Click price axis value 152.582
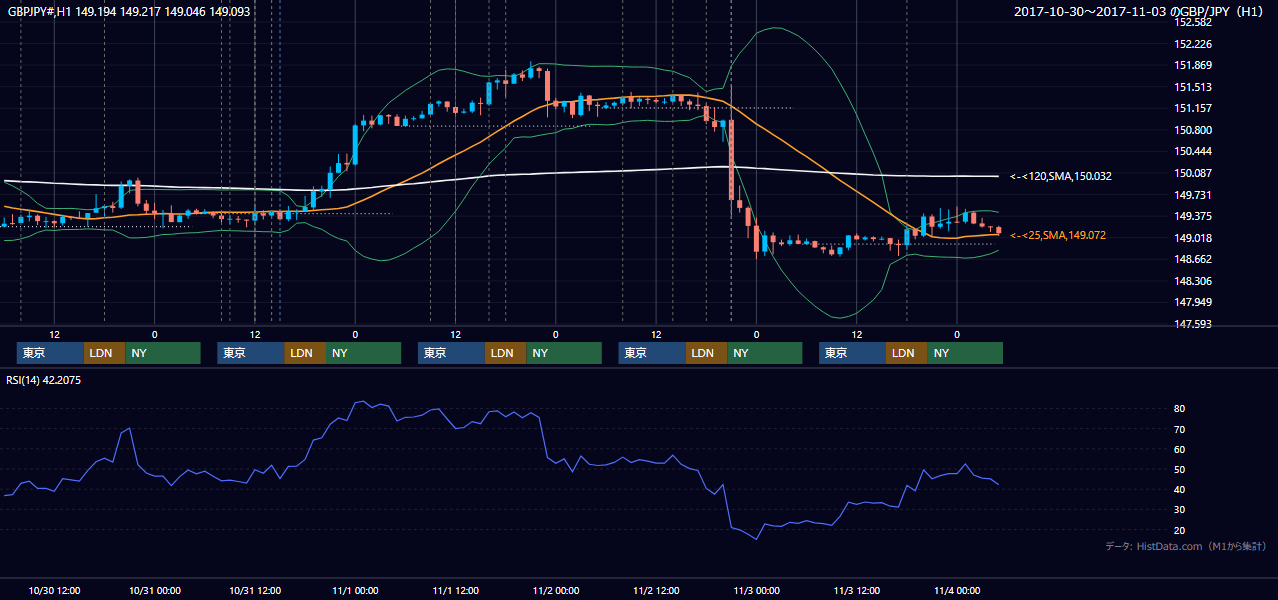 (1193, 22)
